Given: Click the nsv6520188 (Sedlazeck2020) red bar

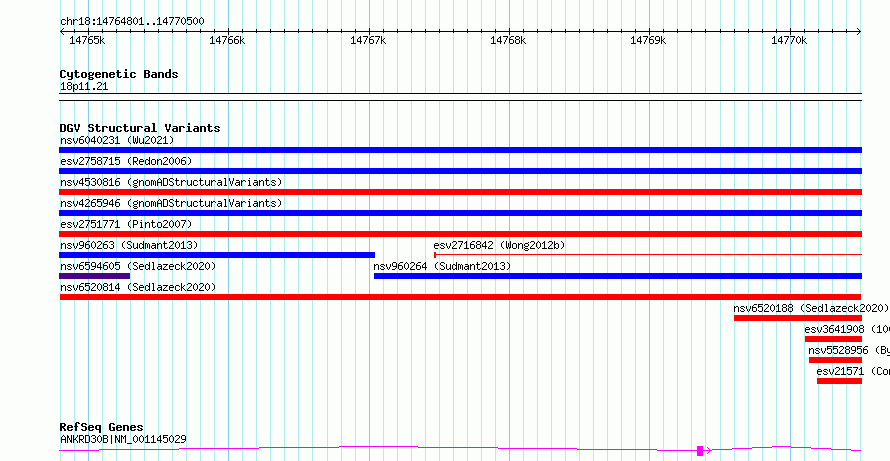Looking at the screenshot, I should coord(797,318).
